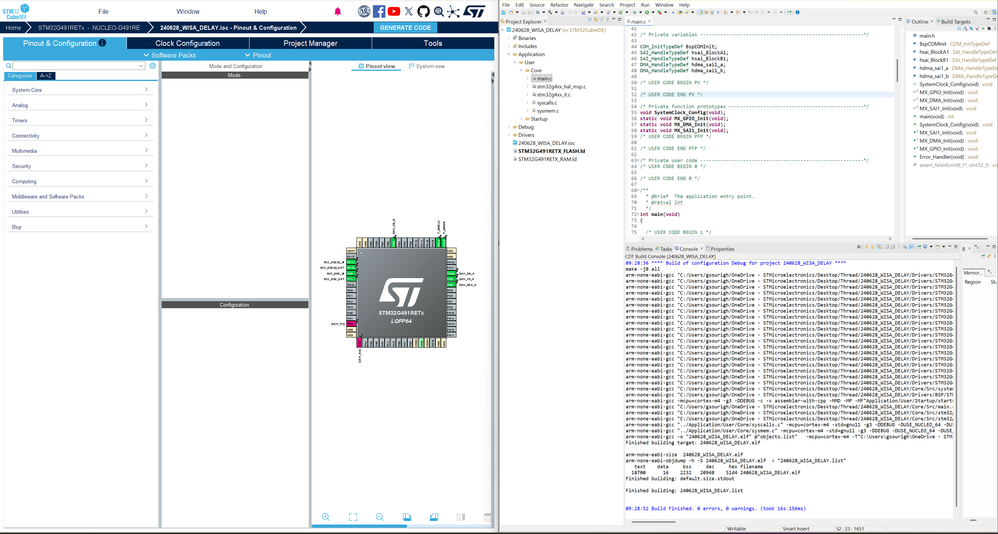Close the main.c editor tab
Screen dimensions: 998x534
(x=650, y=22)
